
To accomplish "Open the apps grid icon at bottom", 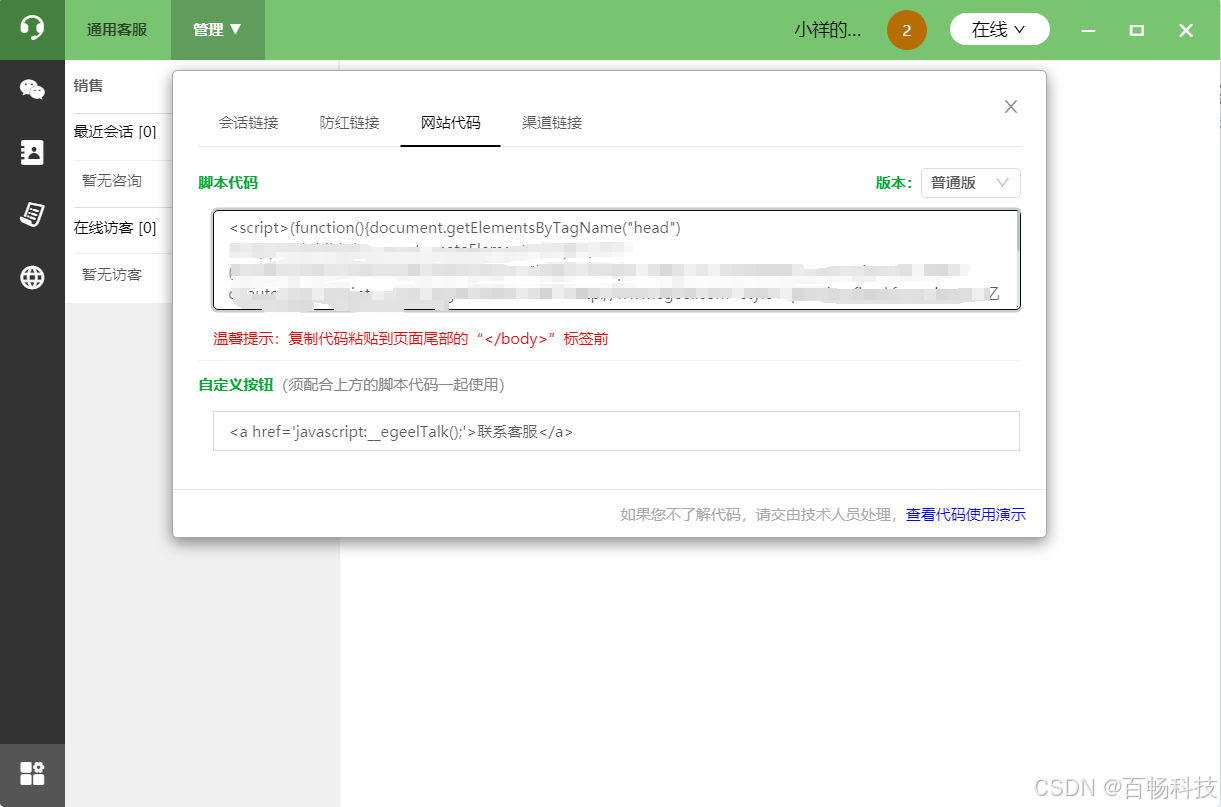I will [32, 773].
